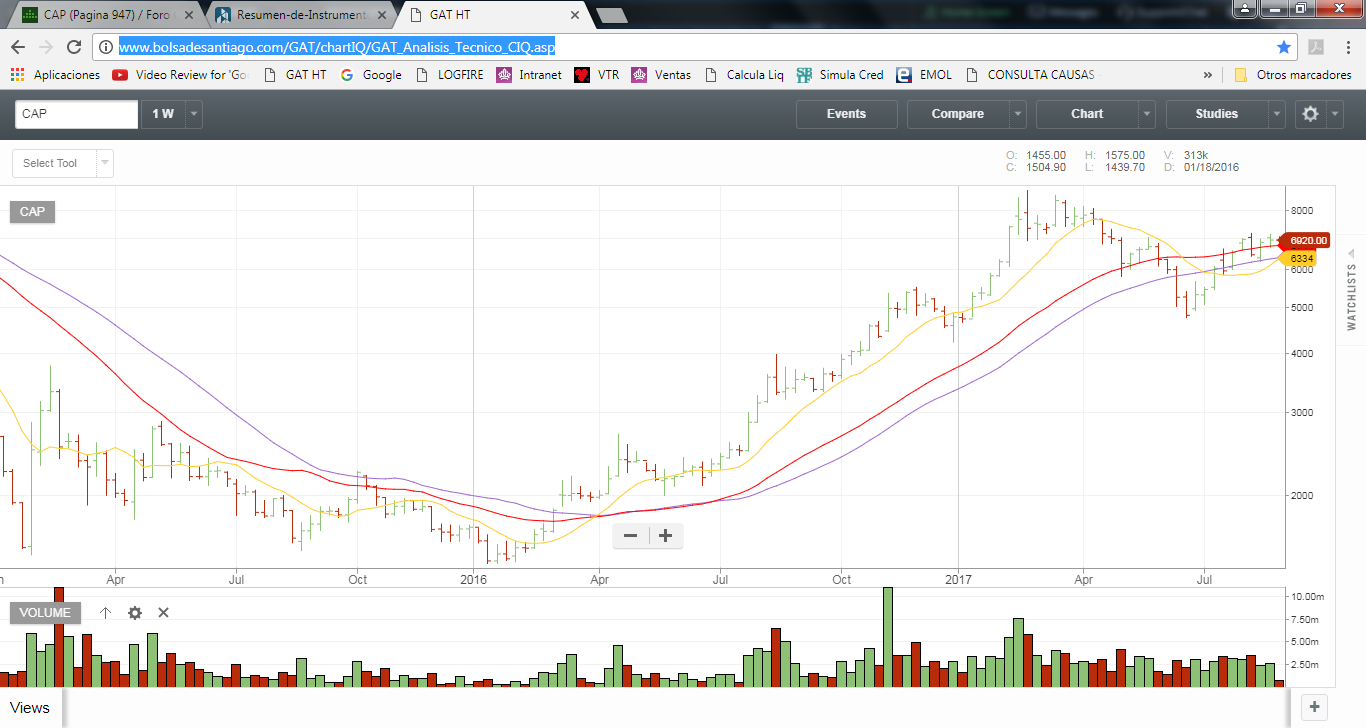The width and height of the screenshot is (1366, 728).
Task: Open the VTR bookmark
Action: pos(597,75)
